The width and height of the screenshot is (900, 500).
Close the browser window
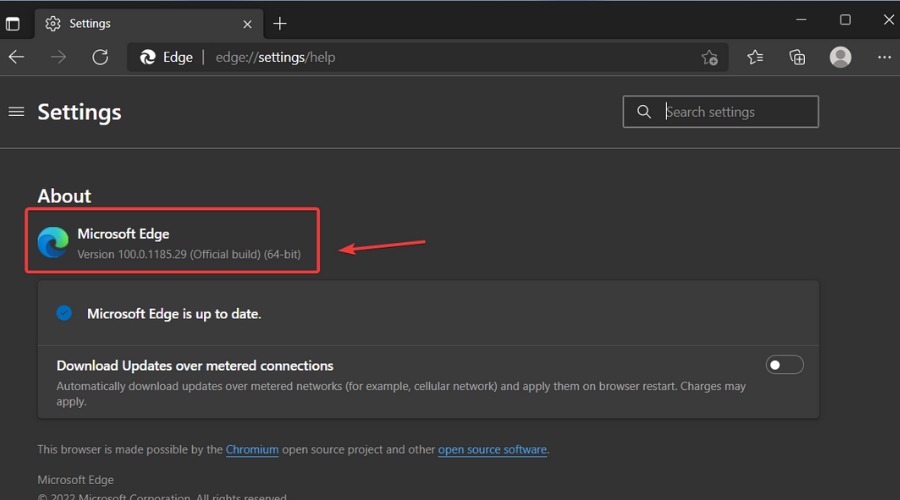point(889,20)
